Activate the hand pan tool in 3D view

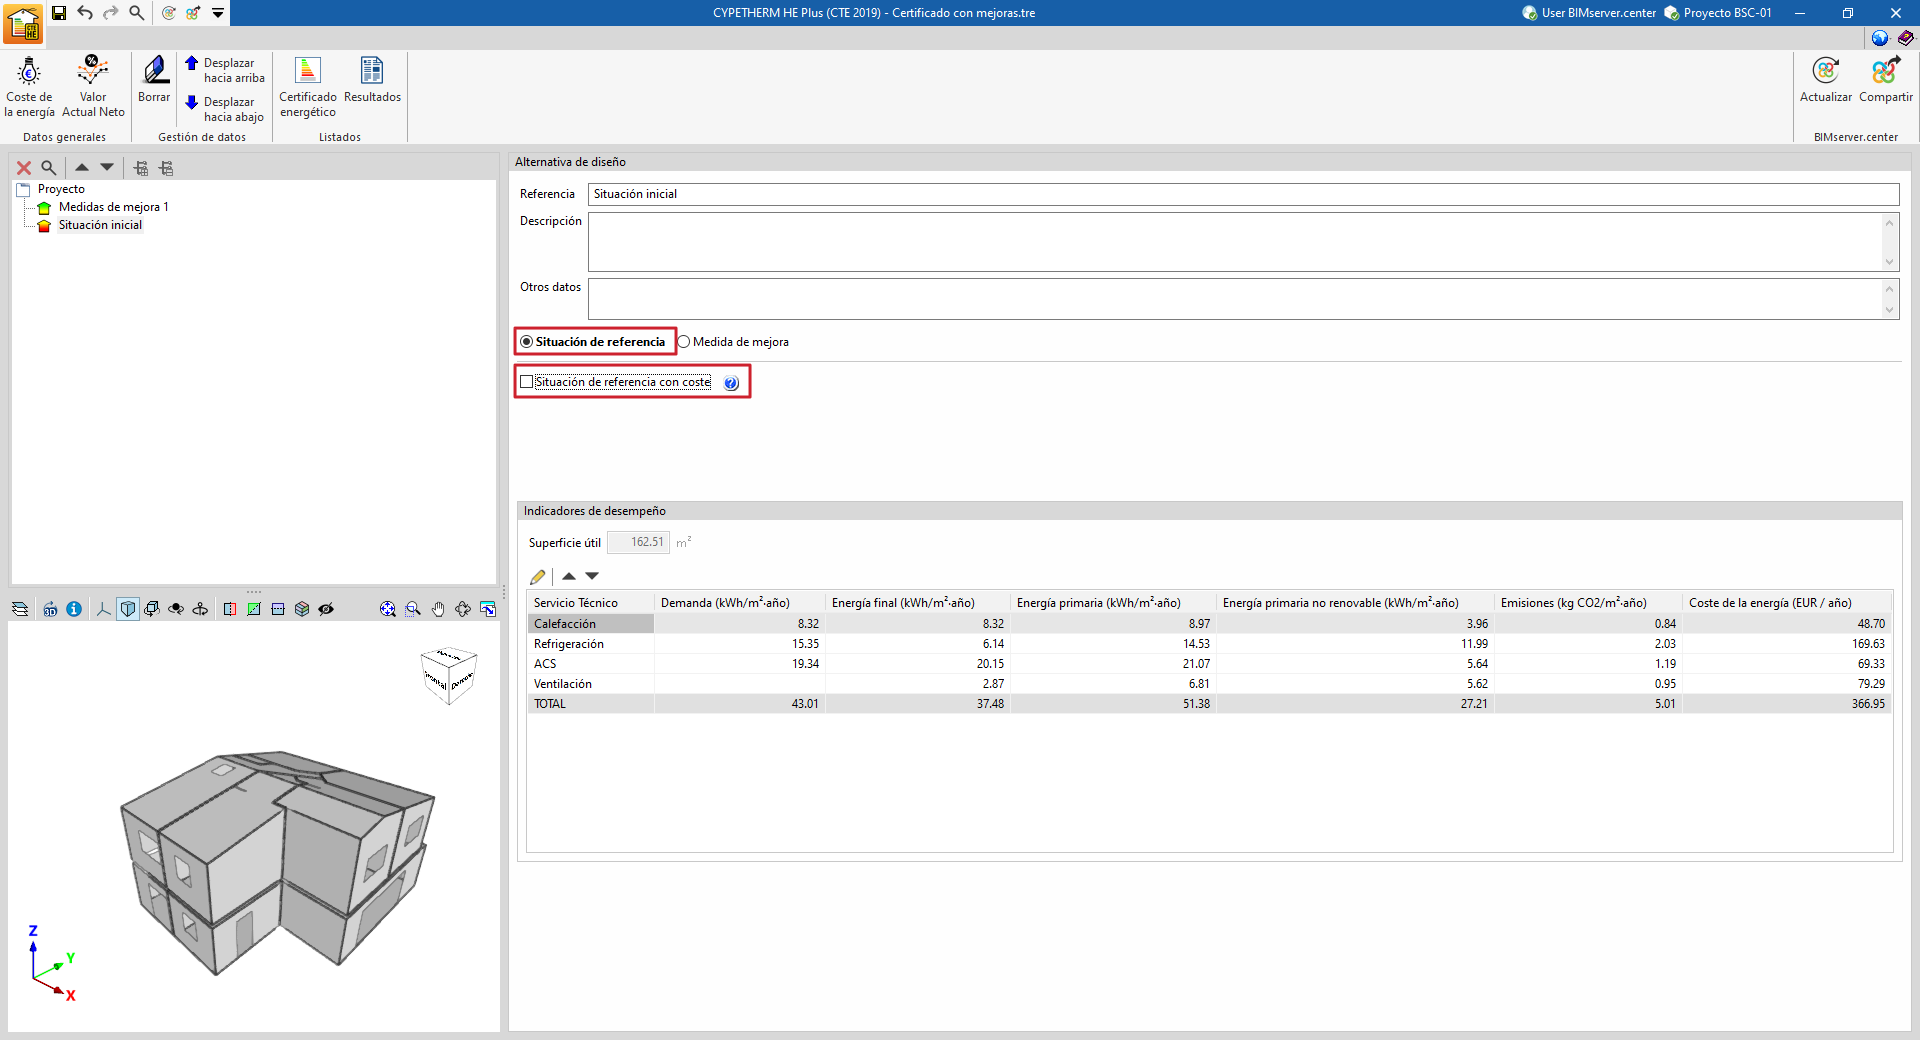[x=438, y=609]
